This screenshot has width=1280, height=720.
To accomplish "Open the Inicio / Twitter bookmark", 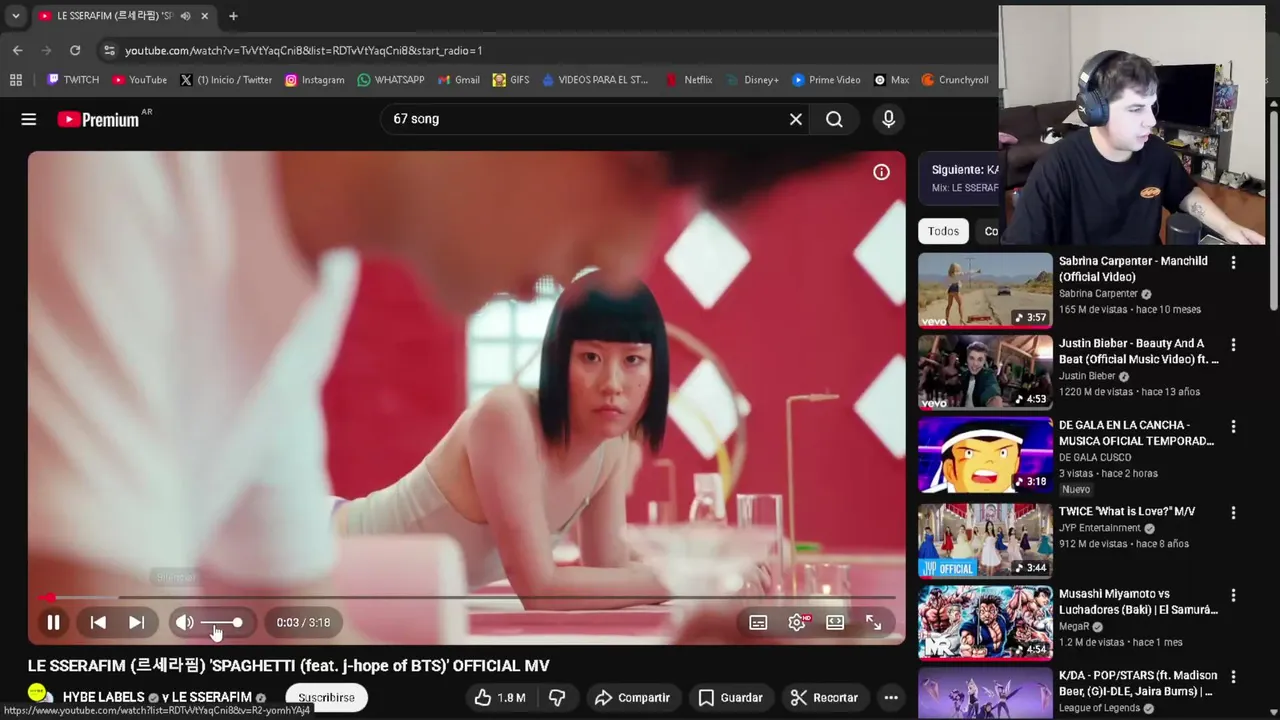I will (x=226, y=80).
